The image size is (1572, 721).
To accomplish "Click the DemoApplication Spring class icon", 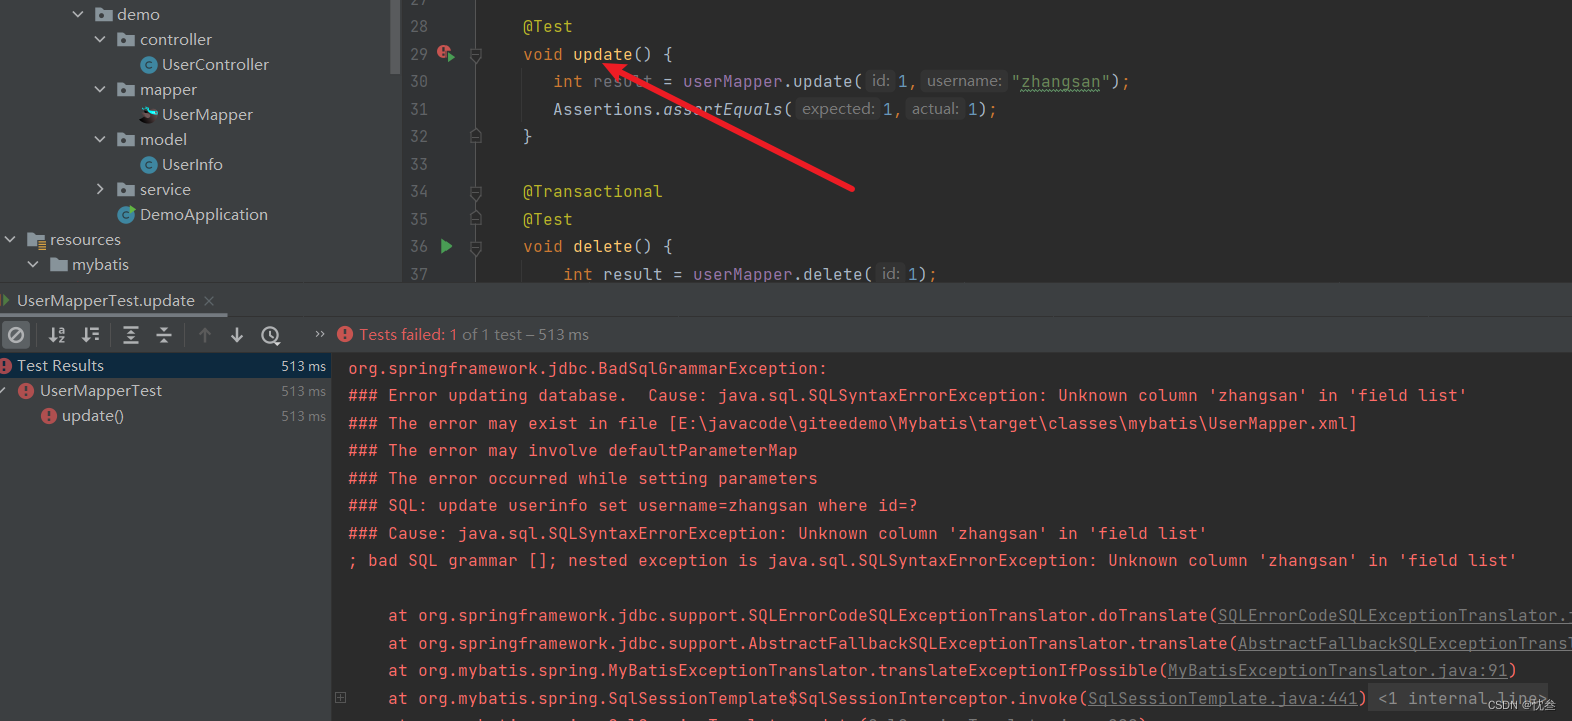I will click(126, 214).
